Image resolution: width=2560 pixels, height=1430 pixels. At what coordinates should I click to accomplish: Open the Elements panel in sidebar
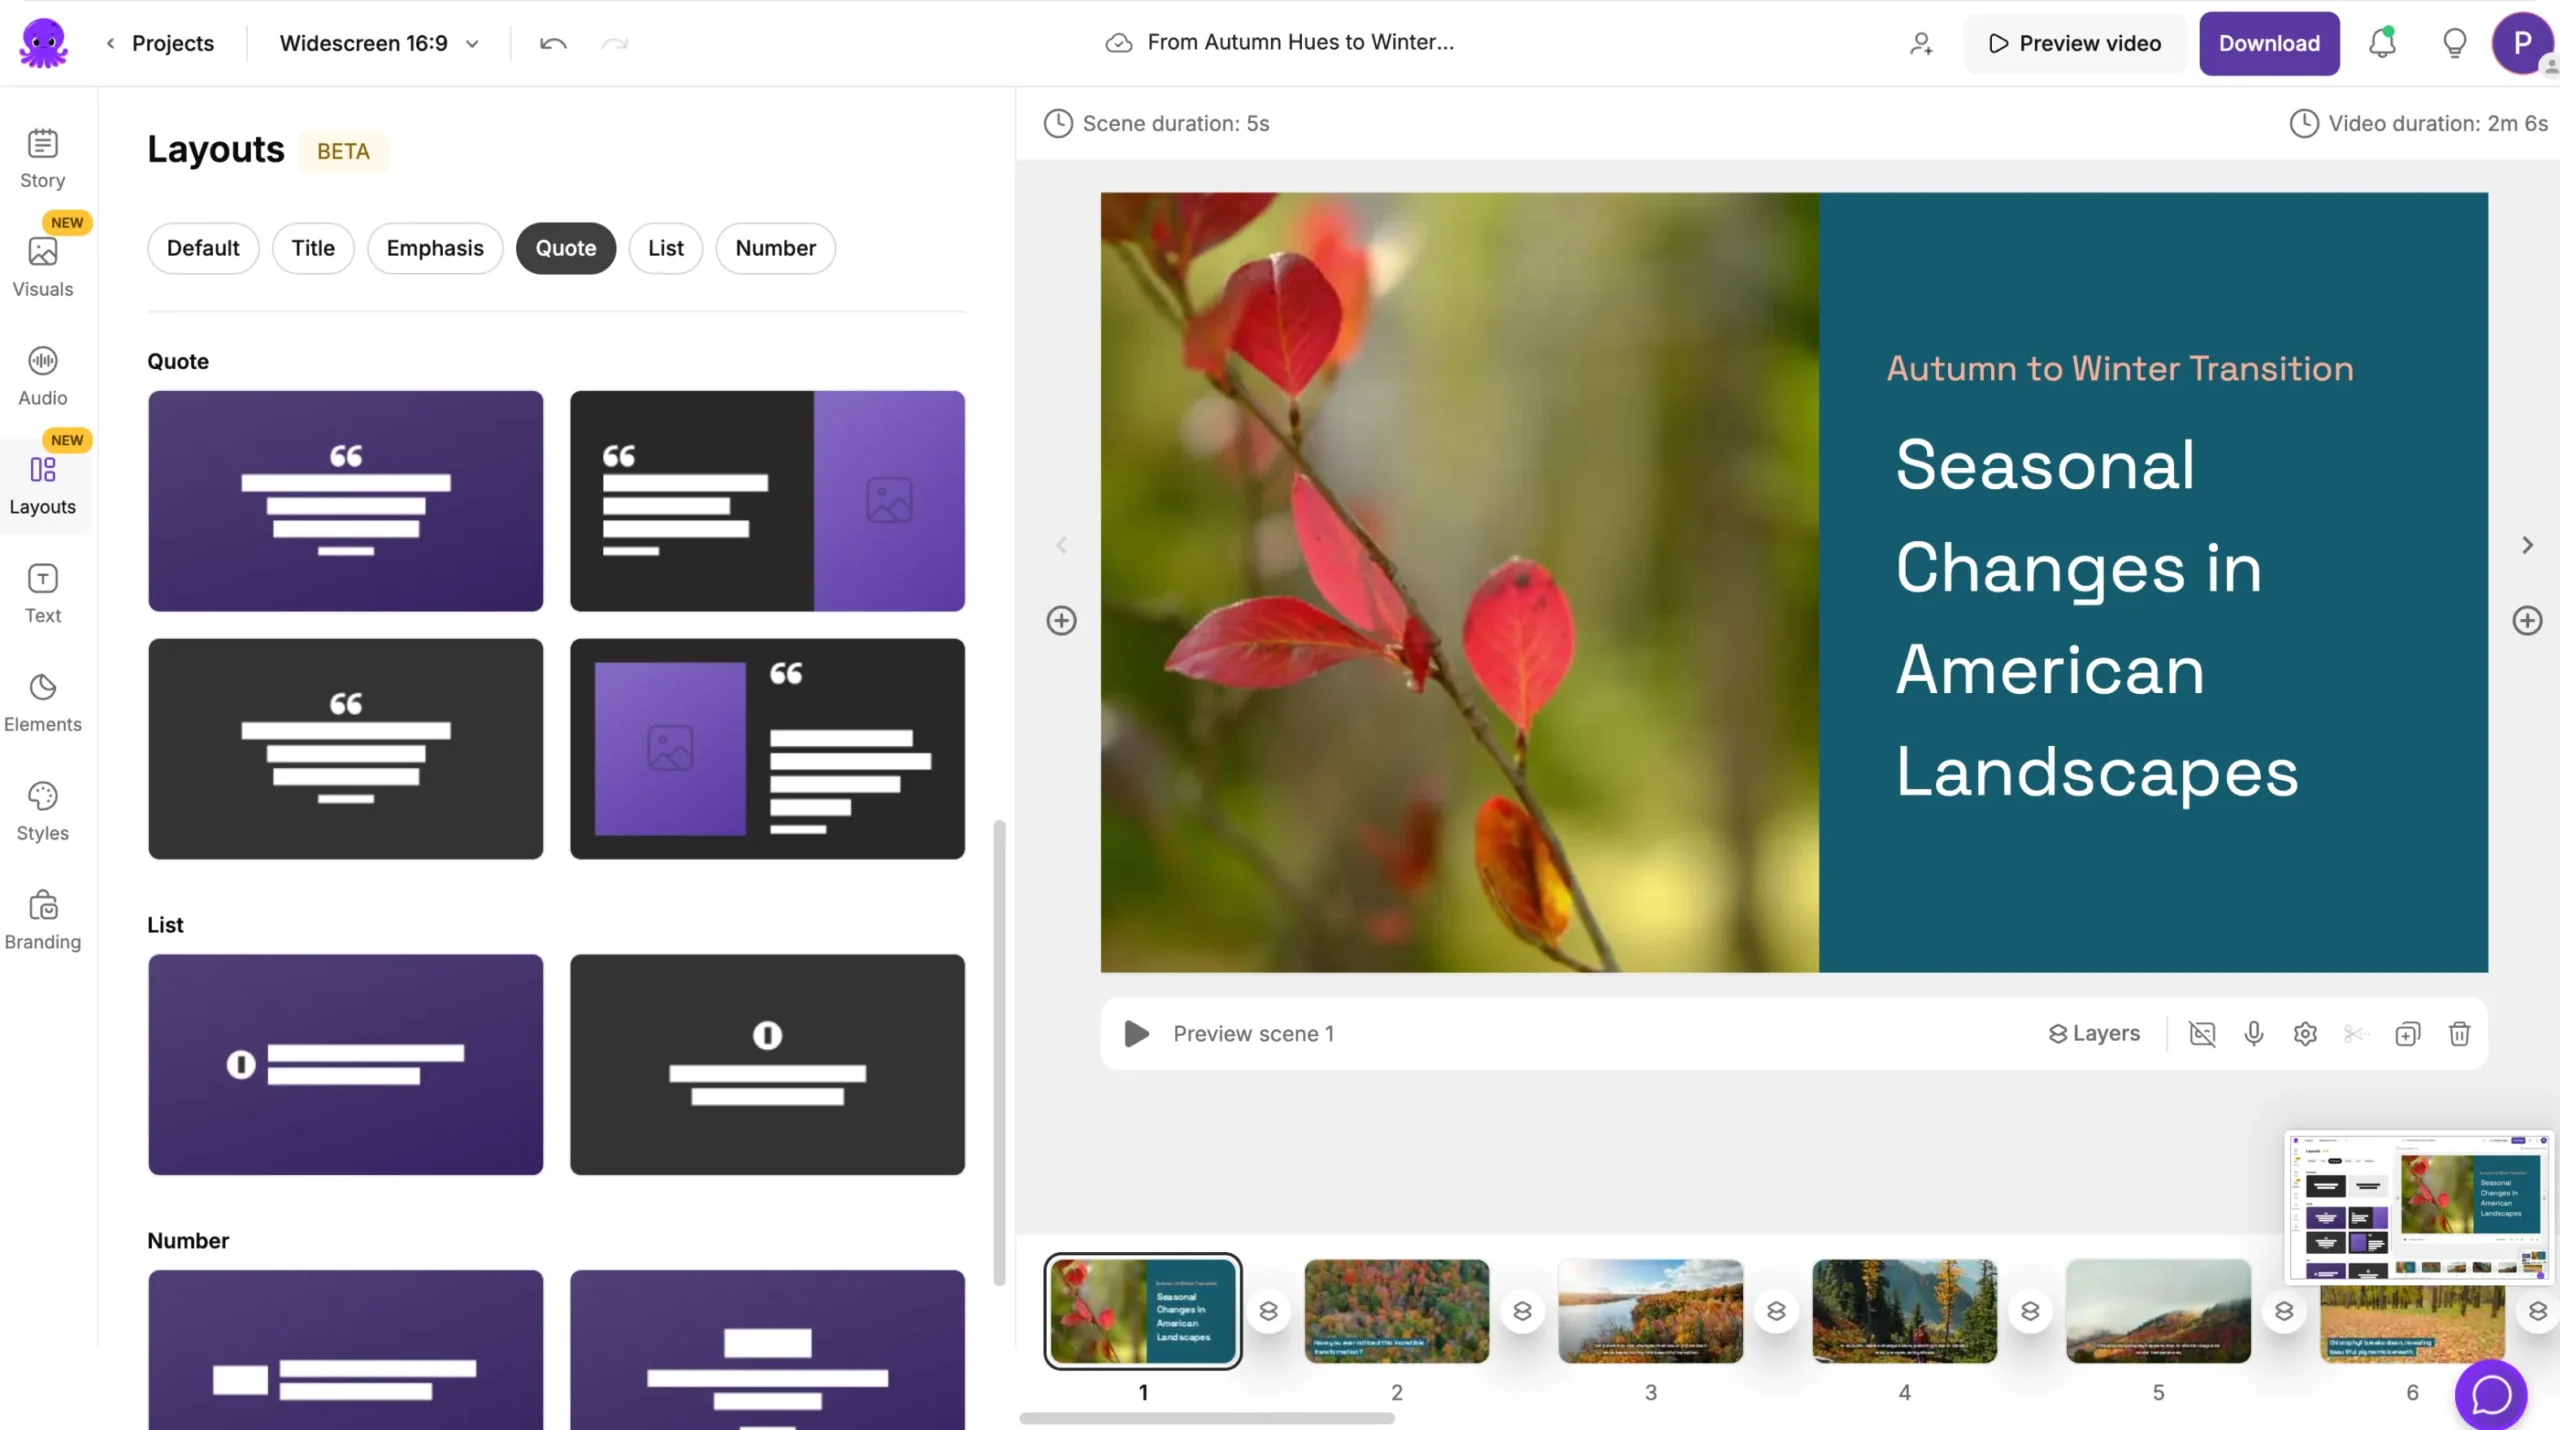[x=43, y=702]
